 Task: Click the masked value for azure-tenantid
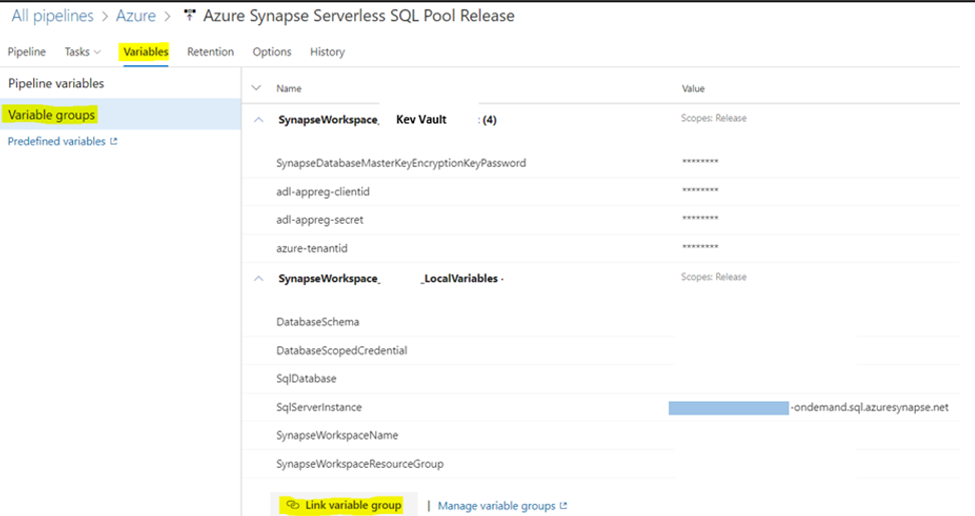(700, 247)
